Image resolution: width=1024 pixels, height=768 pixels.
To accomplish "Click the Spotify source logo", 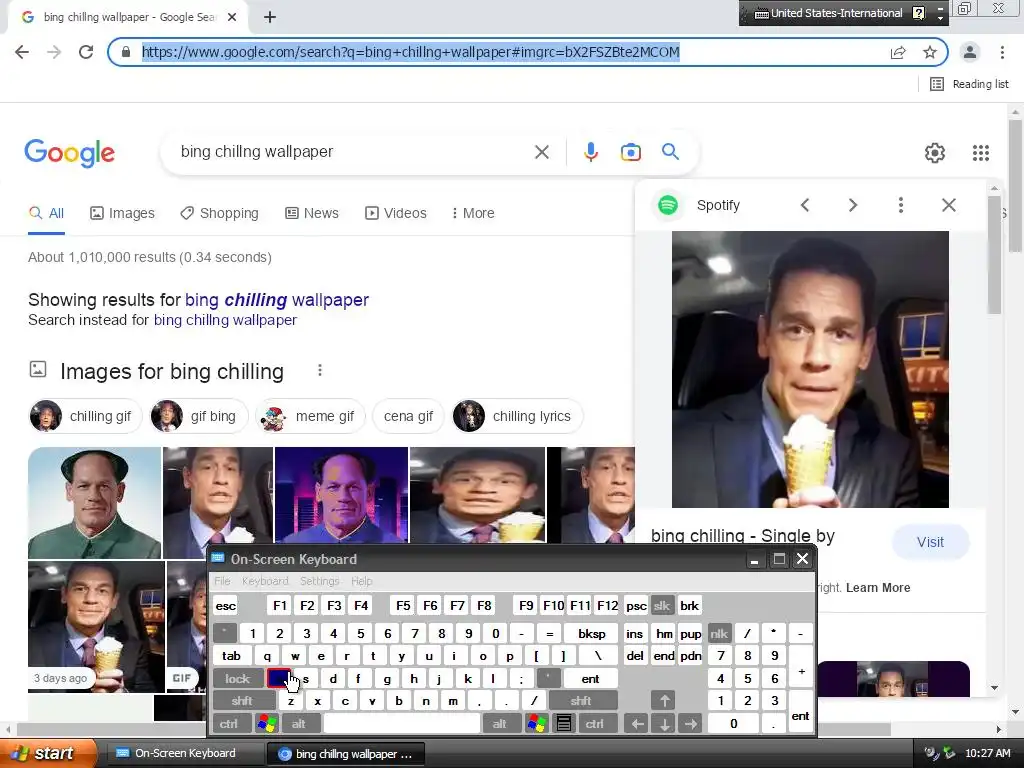I will pyautogui.click(x=667, y=205).
